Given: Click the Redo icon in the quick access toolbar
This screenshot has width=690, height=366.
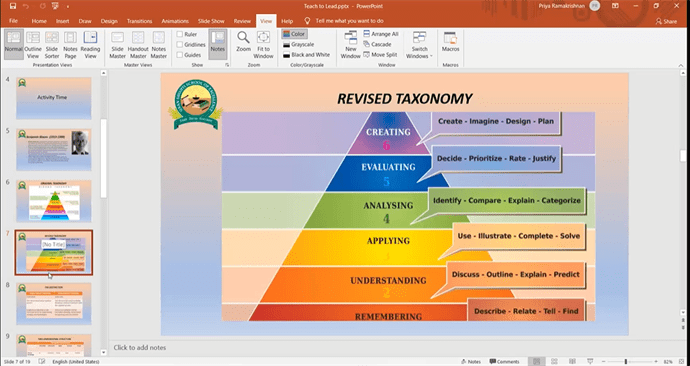Looking at the screenshot, I should click(43, 6).
